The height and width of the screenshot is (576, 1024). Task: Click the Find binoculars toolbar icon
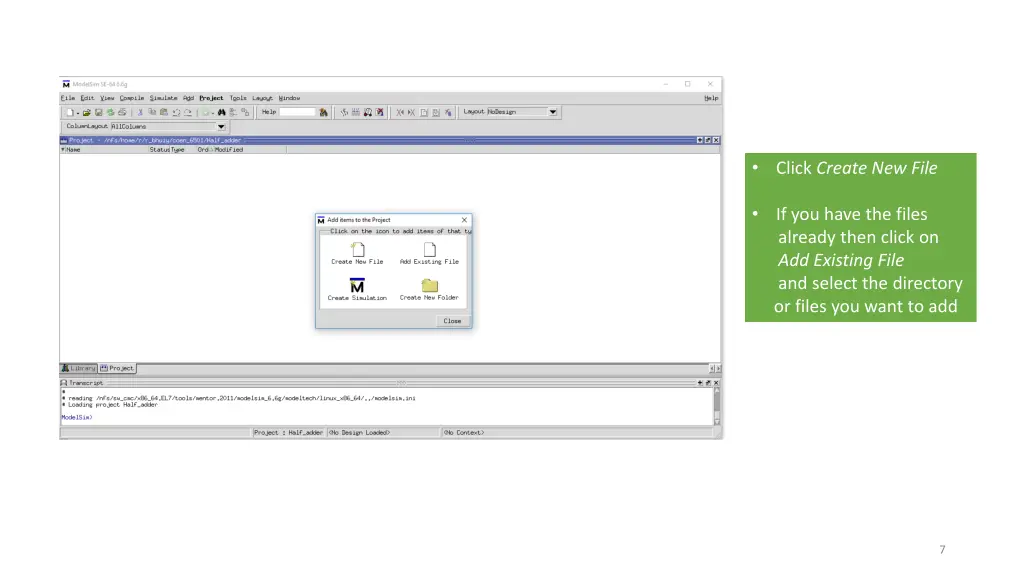pyautogui.click(x=221, y=112)
